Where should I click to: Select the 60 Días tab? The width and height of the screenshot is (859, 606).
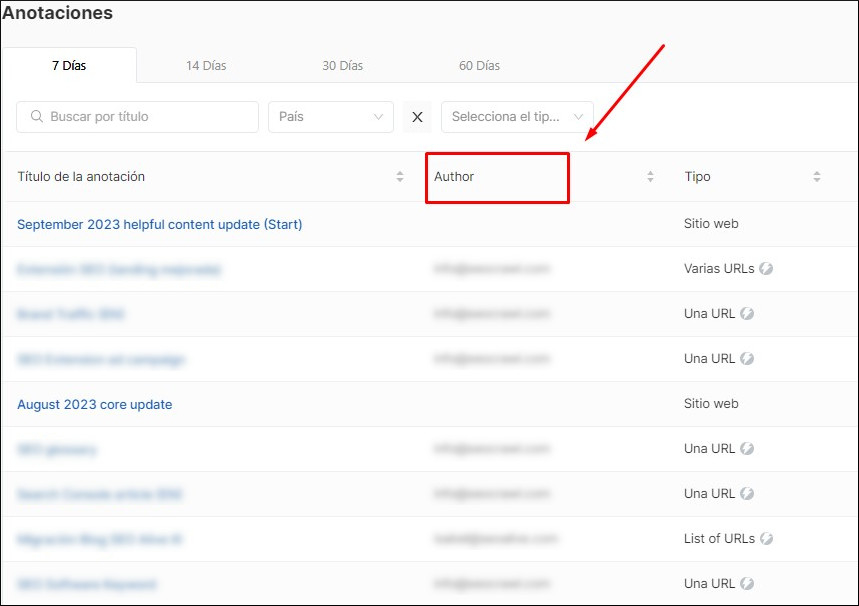[x=480, y=65]
